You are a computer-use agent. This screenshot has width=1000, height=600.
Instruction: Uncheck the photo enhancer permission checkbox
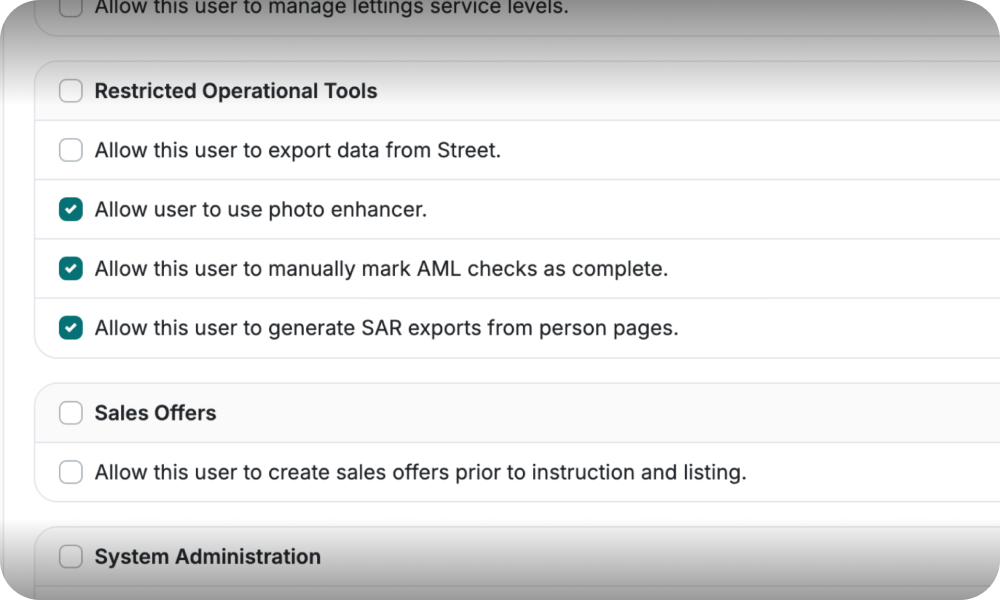pyautogui.click(x=71, y=210)
